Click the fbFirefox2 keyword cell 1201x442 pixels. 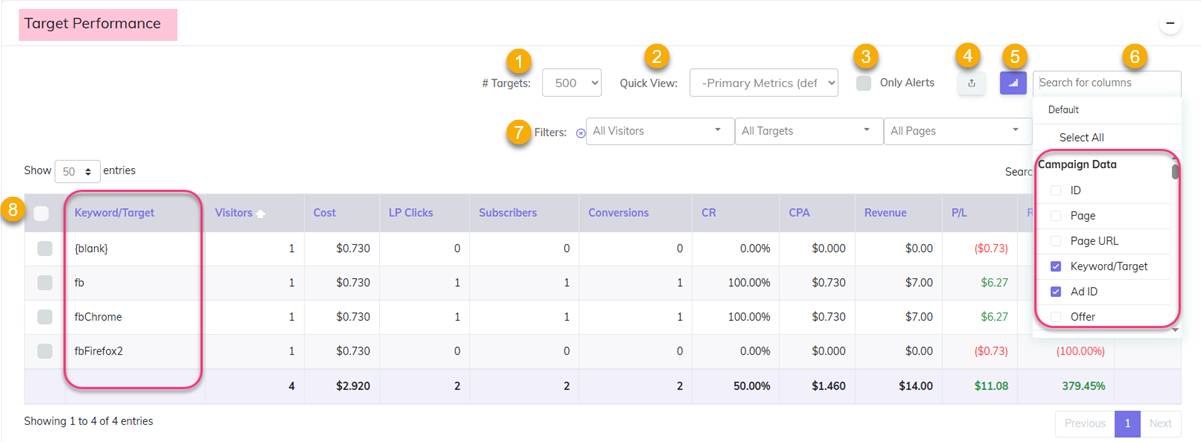click(x=135, y=351)
